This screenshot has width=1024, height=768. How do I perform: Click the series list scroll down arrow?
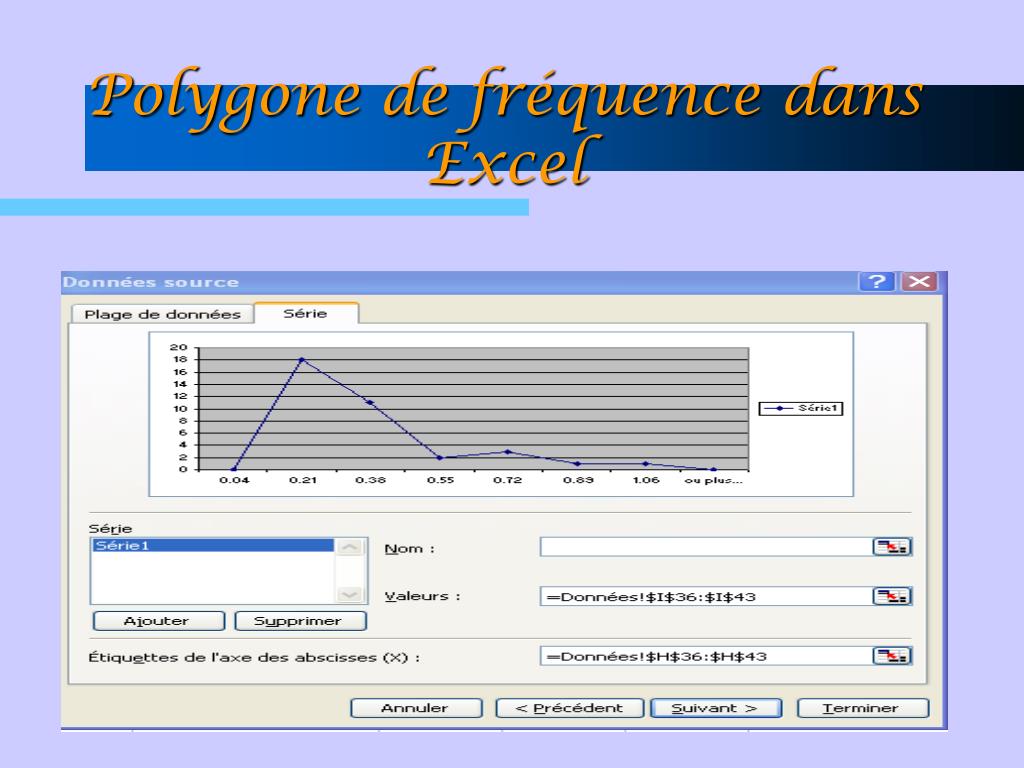349,594
